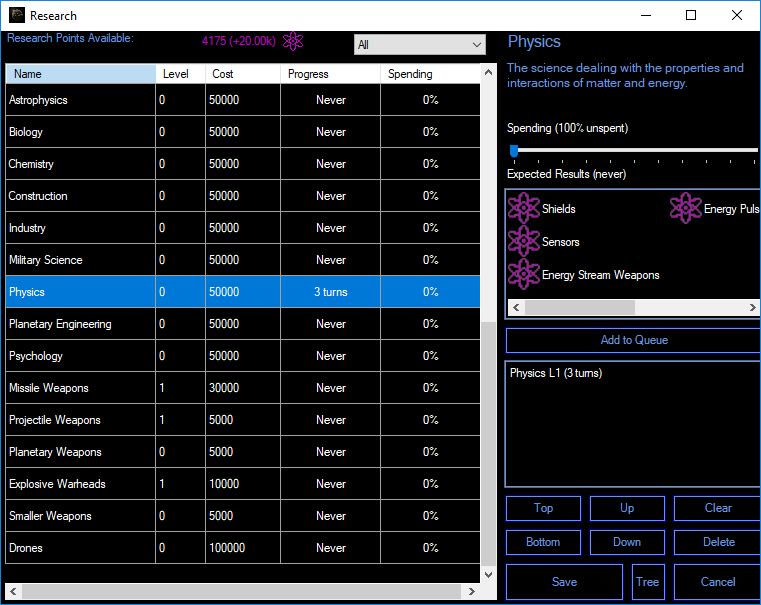Image resolution: width=761 pixels, height=605 pixels.
Task: Select the Planetary Weapons row
Action: (243, 452)
